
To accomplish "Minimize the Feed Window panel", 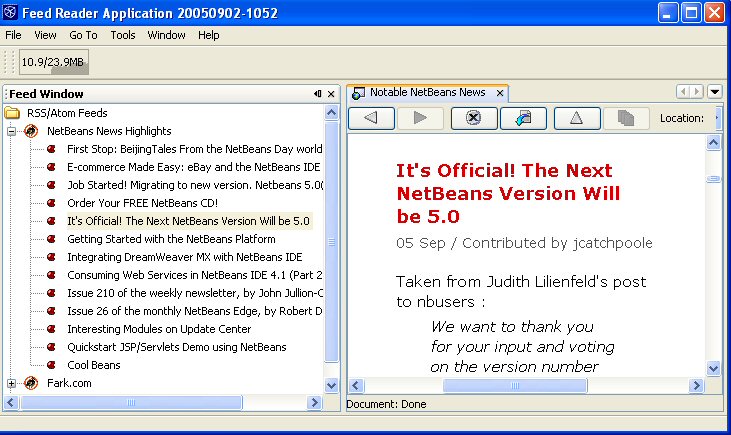I will pos(317,94).
